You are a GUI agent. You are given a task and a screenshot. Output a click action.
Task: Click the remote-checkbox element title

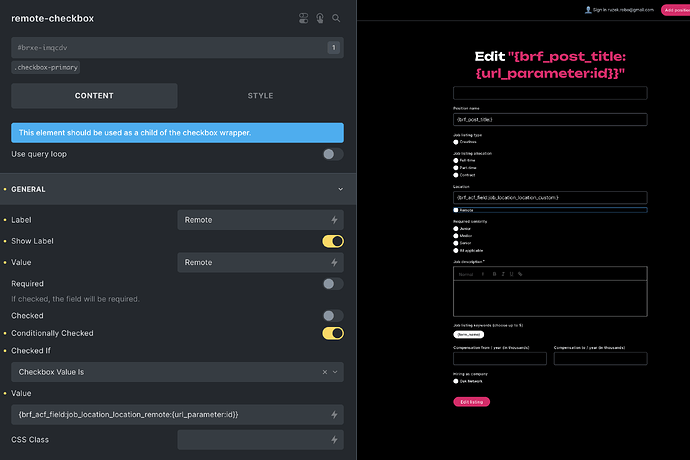[52, 18]
